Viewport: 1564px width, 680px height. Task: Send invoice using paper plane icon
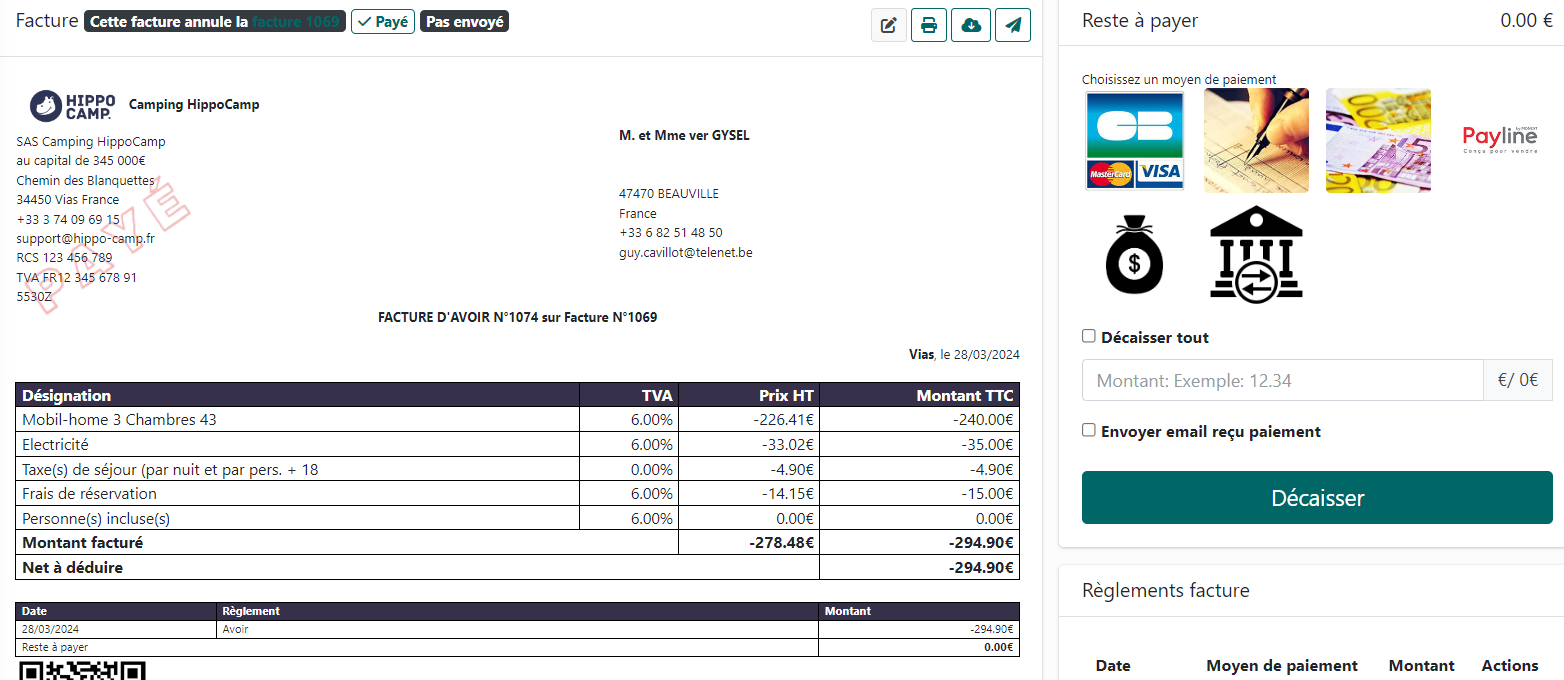coord(1012,25)
